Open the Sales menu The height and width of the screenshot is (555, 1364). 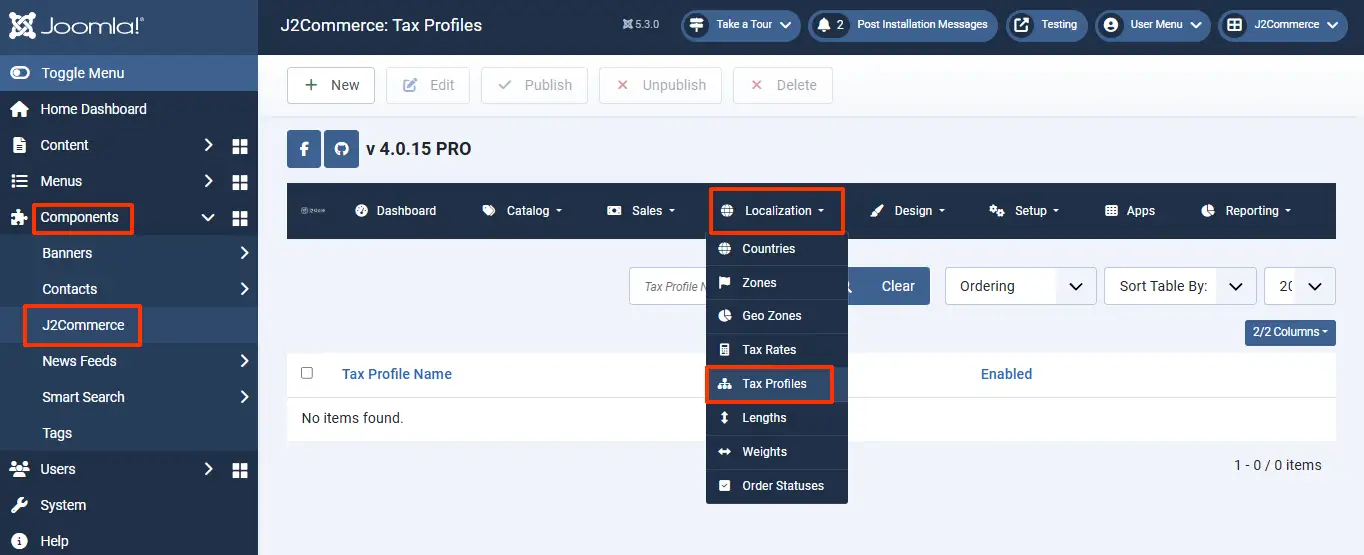[x=641, y=211]
